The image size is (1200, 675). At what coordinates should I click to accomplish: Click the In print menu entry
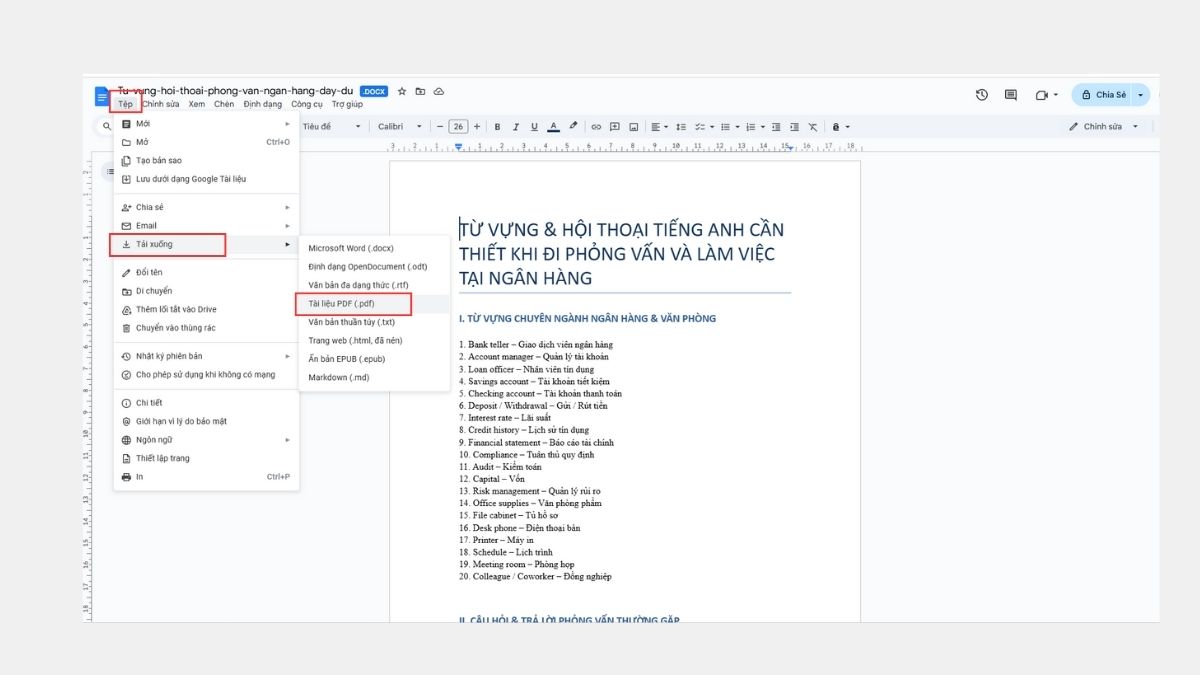click(205, 477)
